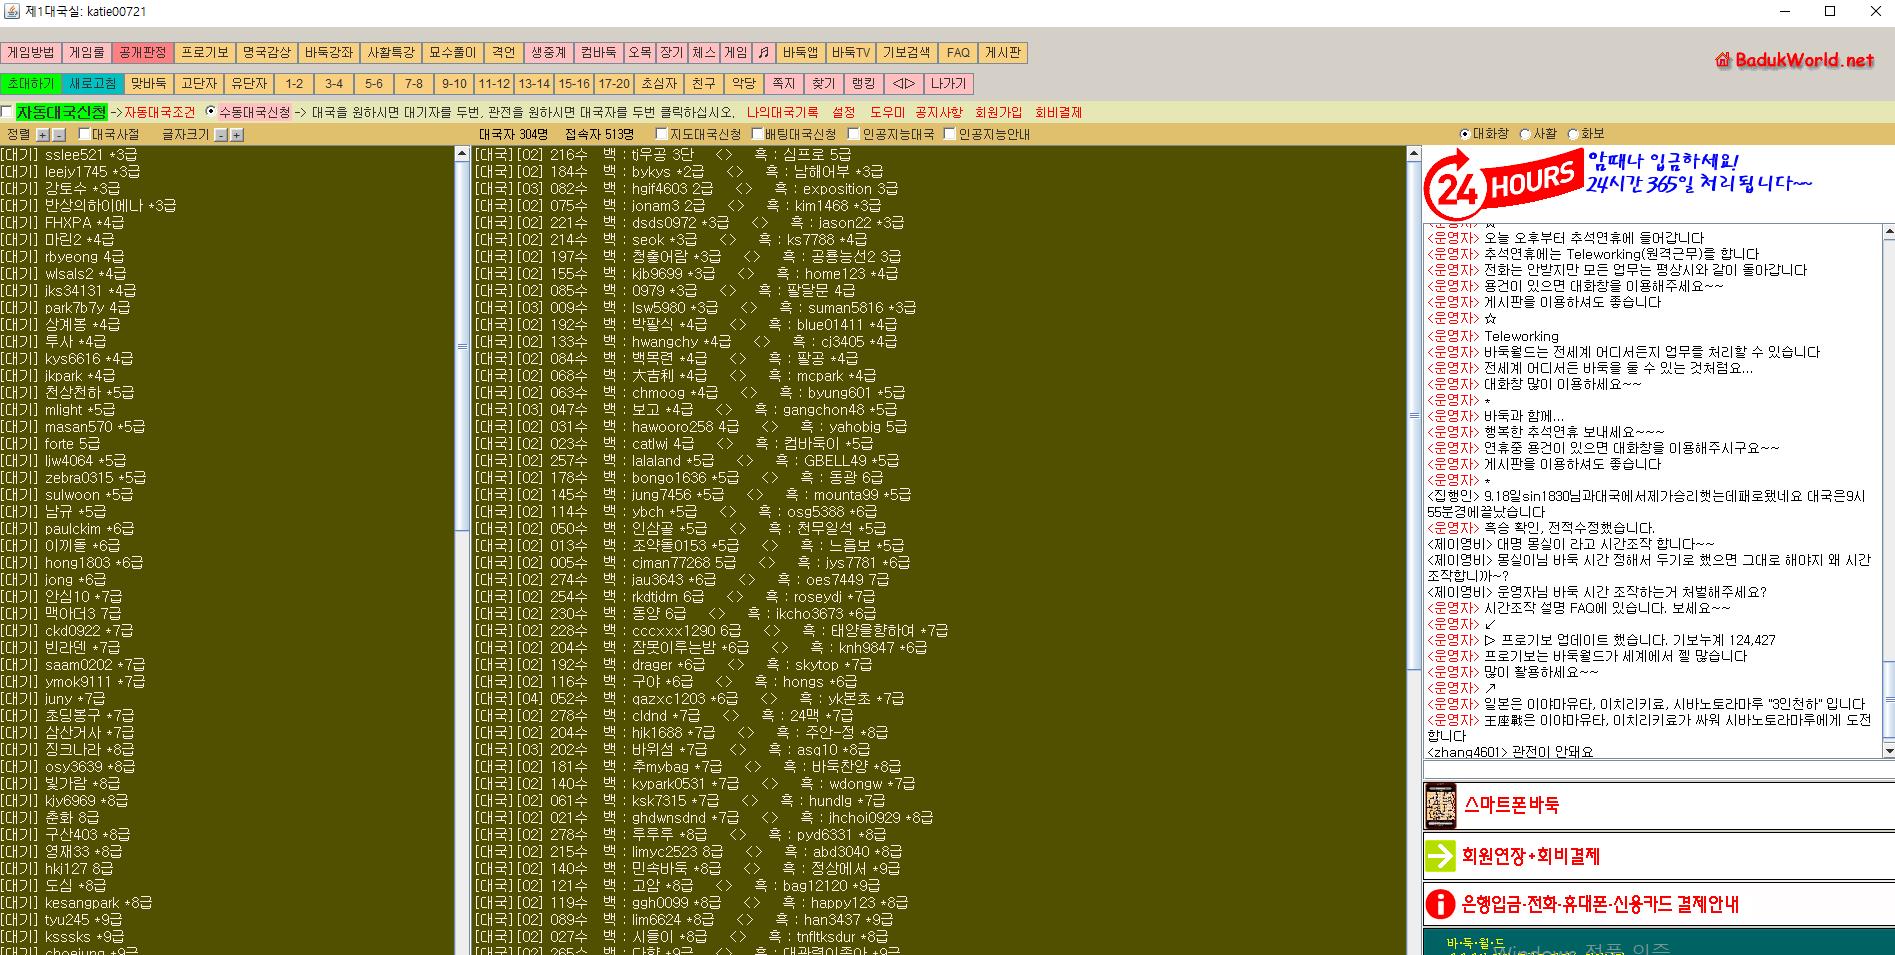Click chat panel scrollbar up arrow

1888,232
